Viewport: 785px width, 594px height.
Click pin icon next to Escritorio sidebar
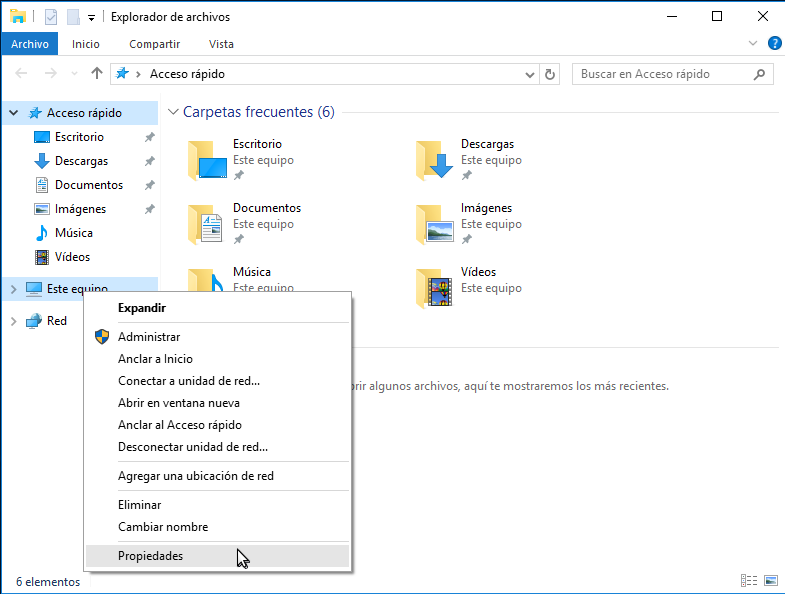149,137
